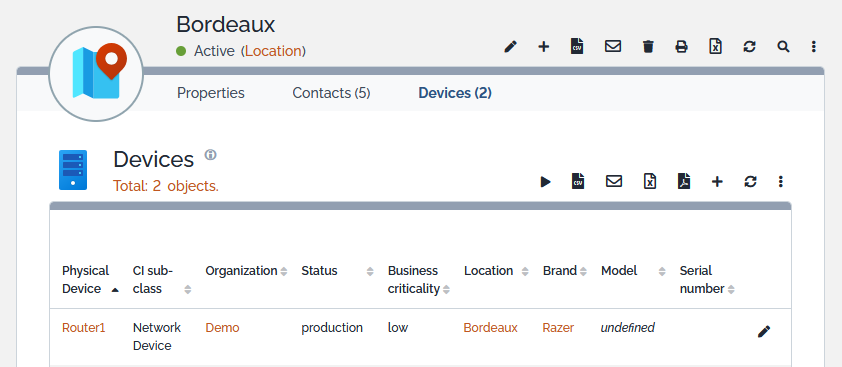Add a new device with plus icon
The height and width of the screenshot is (367, 842).
717,182
